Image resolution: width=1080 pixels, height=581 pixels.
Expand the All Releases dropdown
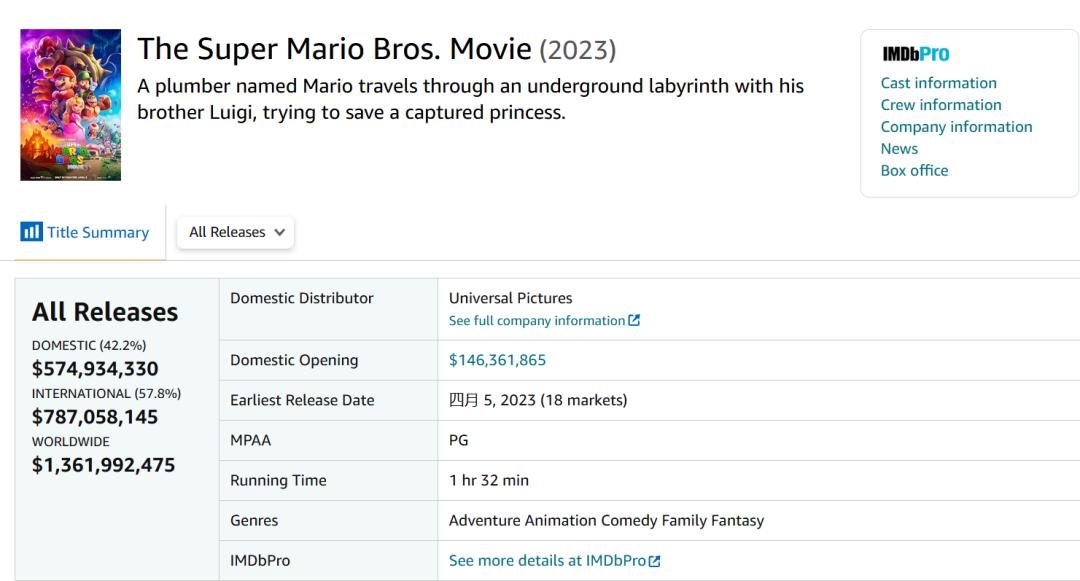pos(236,232)
